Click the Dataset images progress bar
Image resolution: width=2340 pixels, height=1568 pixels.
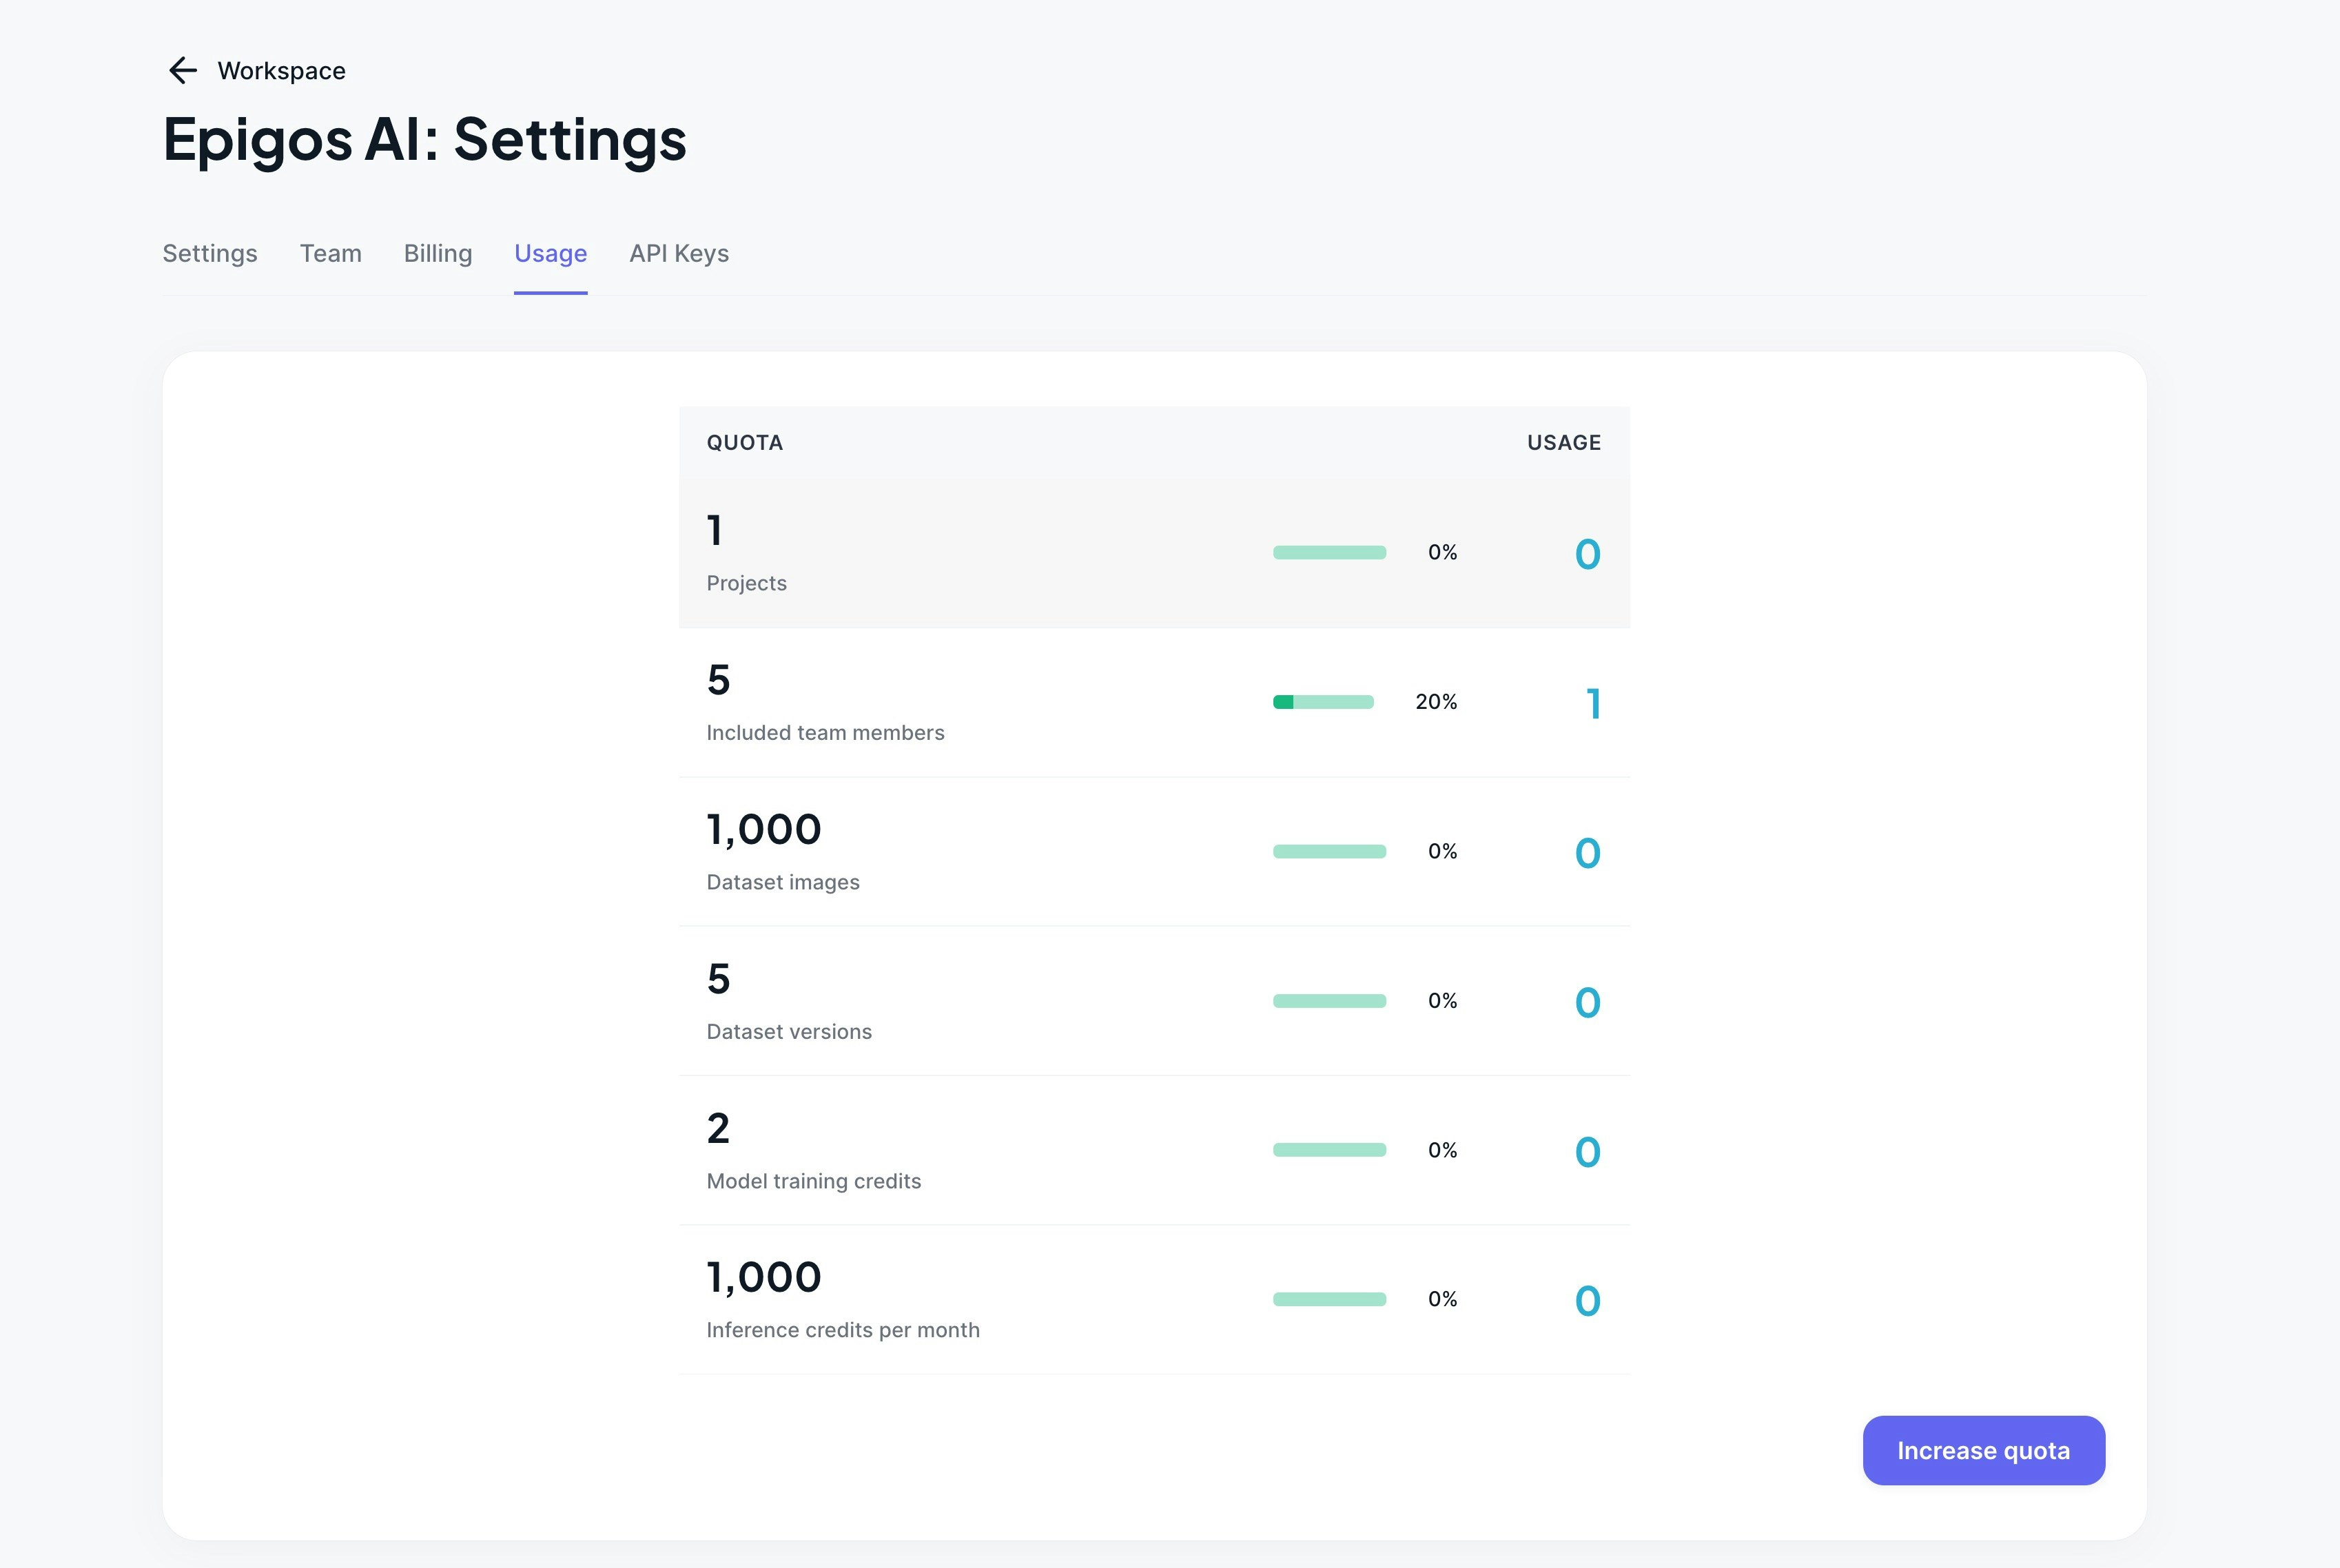tap(1329, 852)
